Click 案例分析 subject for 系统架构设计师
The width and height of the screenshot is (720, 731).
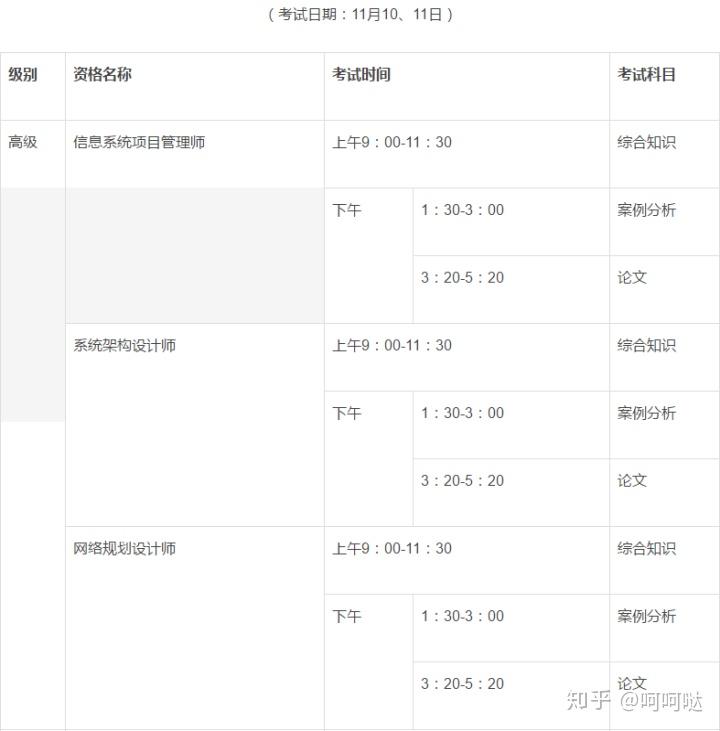pyautogui.click(x=646, y=413)
